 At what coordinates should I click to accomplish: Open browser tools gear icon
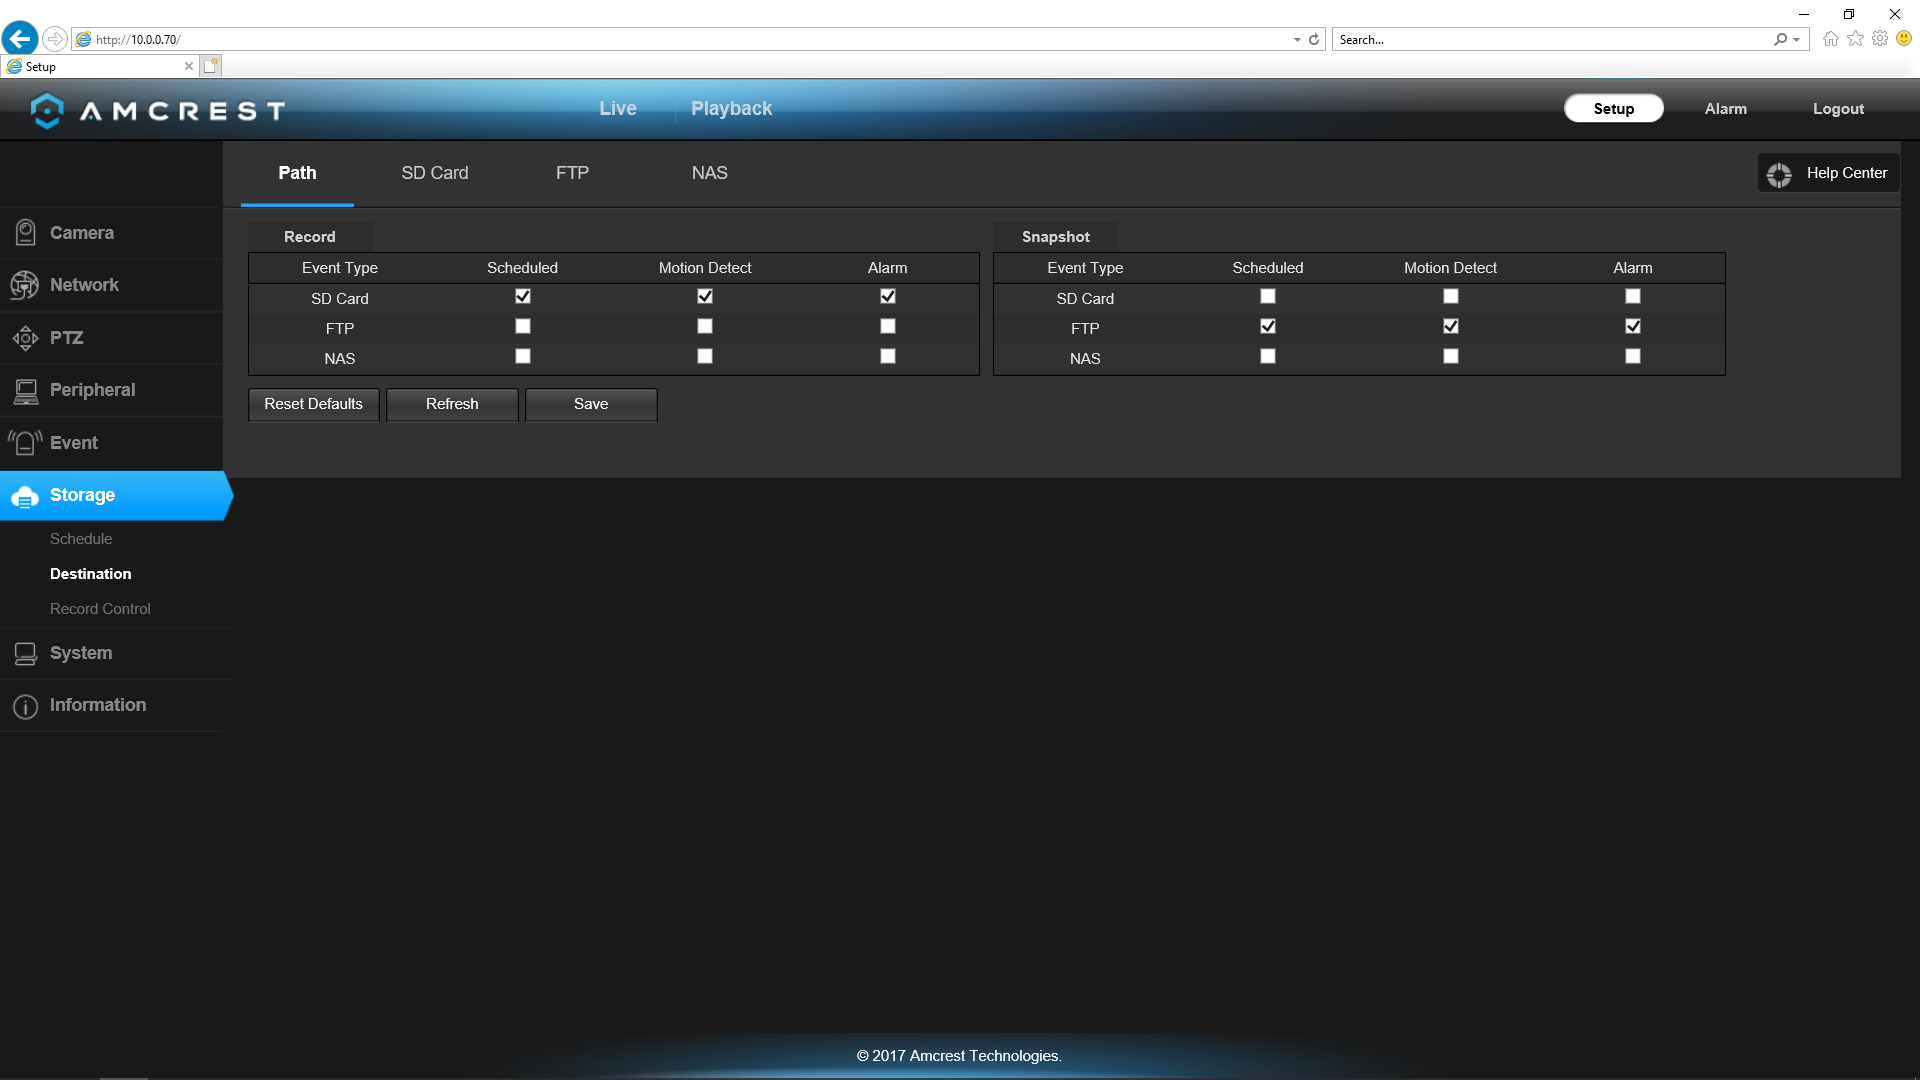coord(1880,39)
